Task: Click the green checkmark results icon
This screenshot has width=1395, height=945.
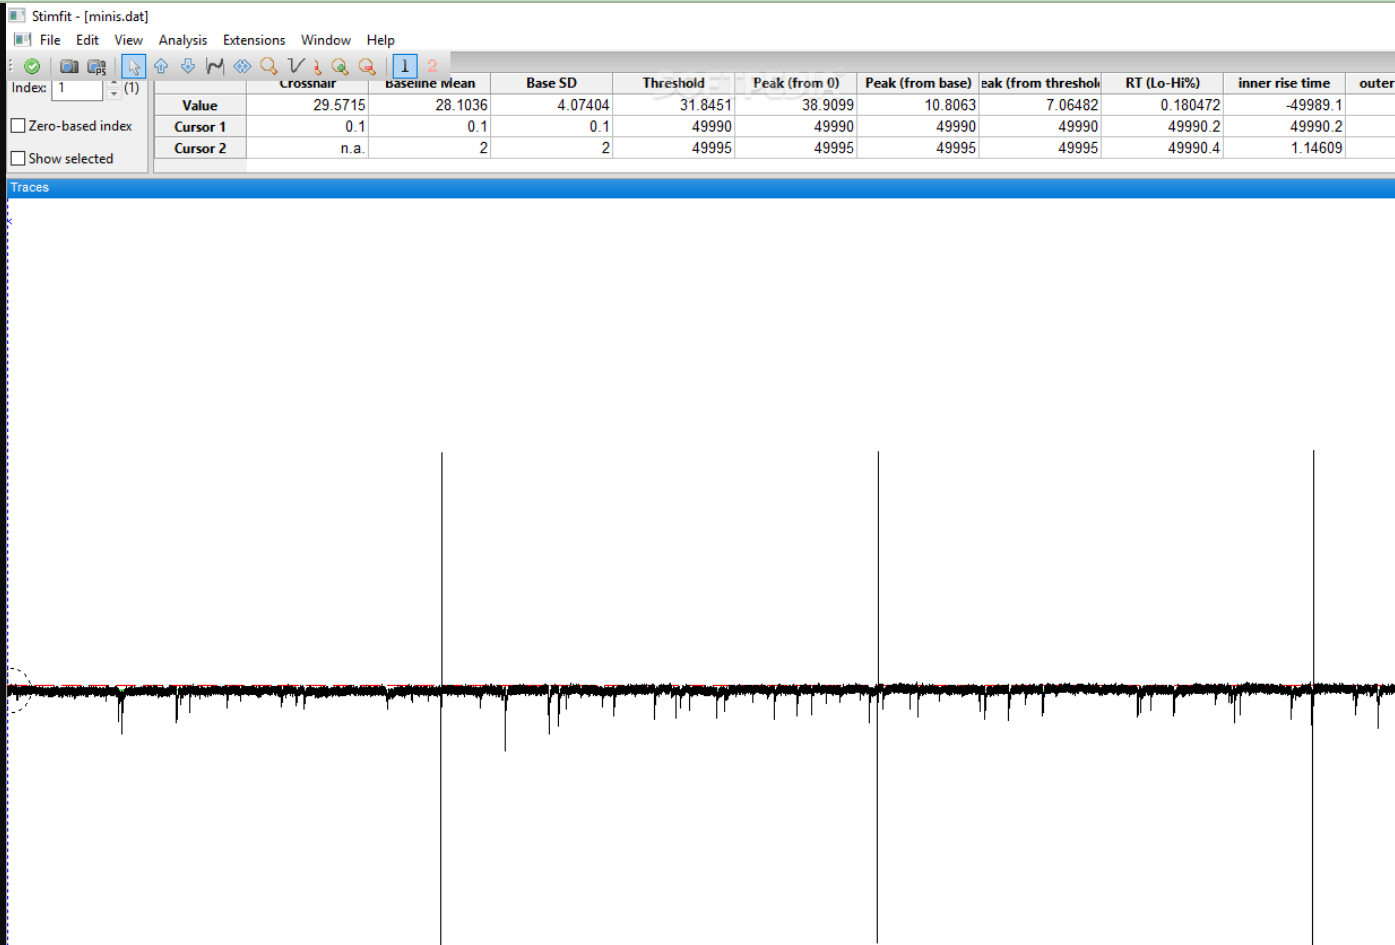Action: pyautogui.click(x=30, y=66)
